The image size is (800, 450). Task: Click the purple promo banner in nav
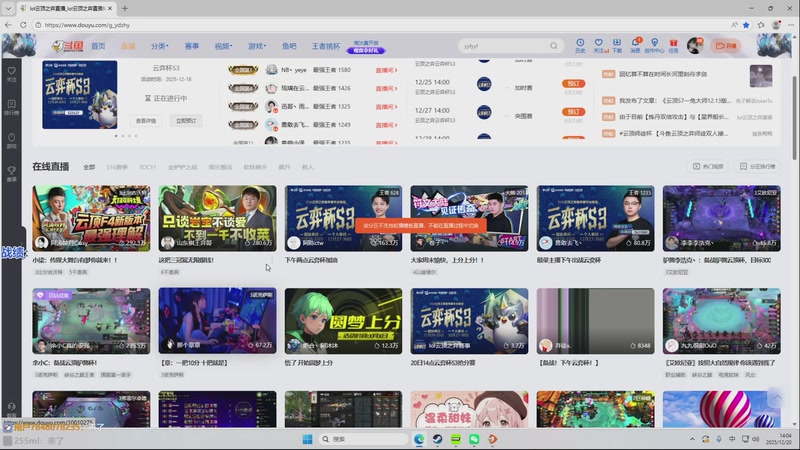366,47
